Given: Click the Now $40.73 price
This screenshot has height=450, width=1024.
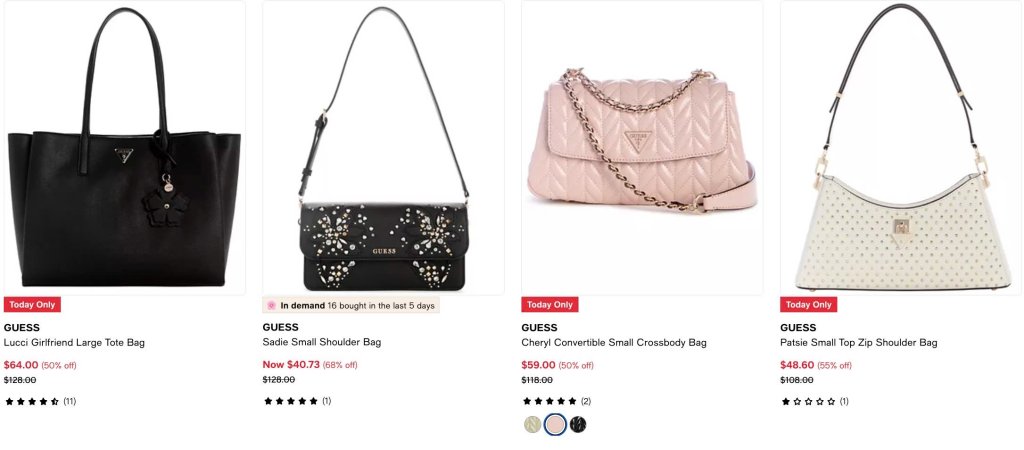Looking at the screenshot, I should coord(291,364).
